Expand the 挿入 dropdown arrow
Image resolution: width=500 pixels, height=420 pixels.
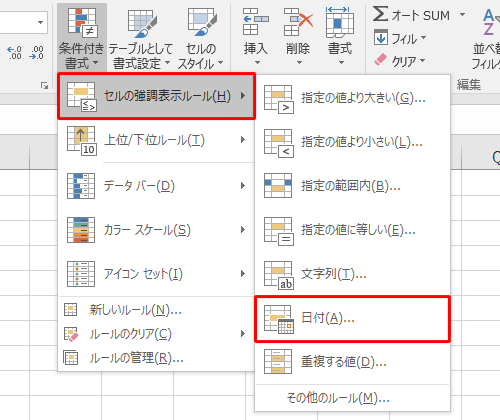click(x=257, y=62)
